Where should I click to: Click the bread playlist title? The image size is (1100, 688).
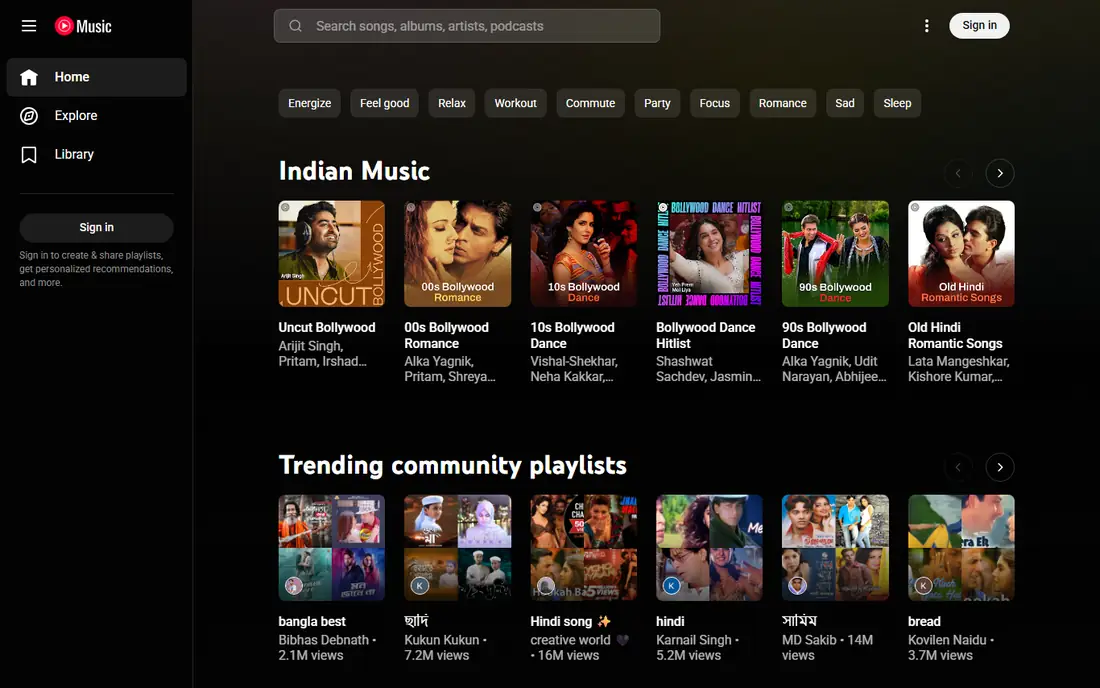[925, 621]
